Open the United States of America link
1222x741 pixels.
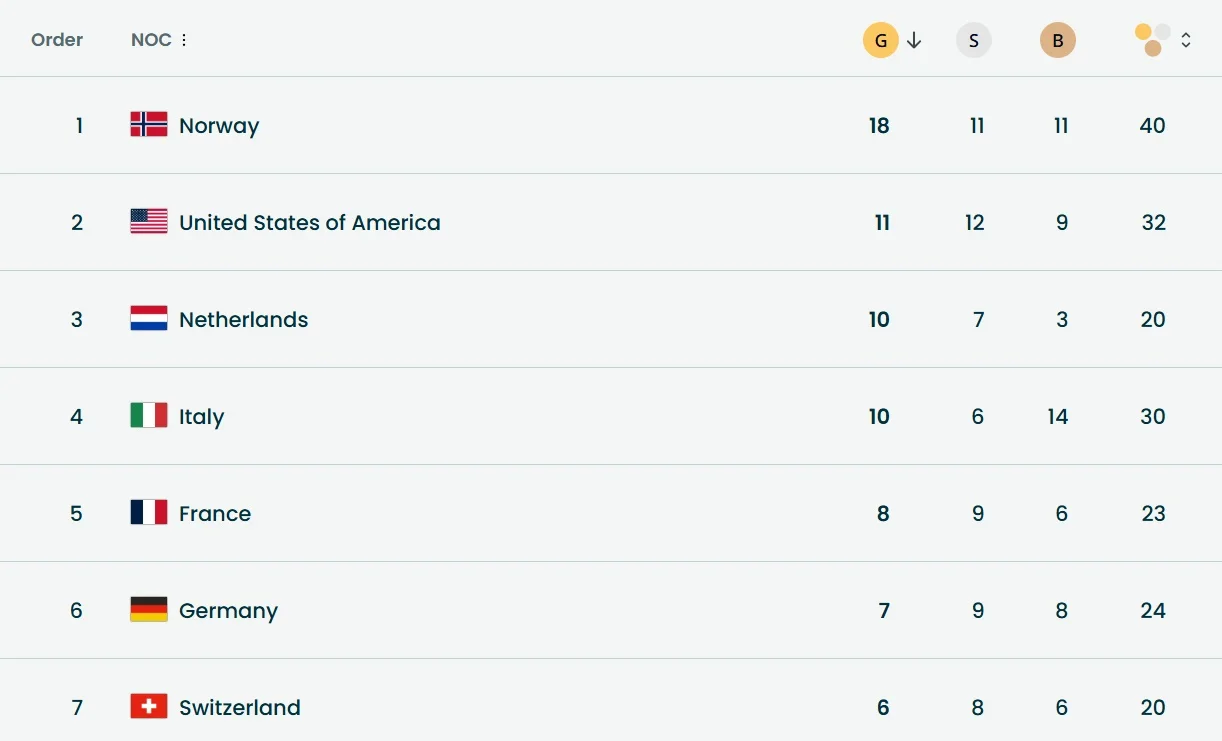pyautogui.click(x=309, y=223)
